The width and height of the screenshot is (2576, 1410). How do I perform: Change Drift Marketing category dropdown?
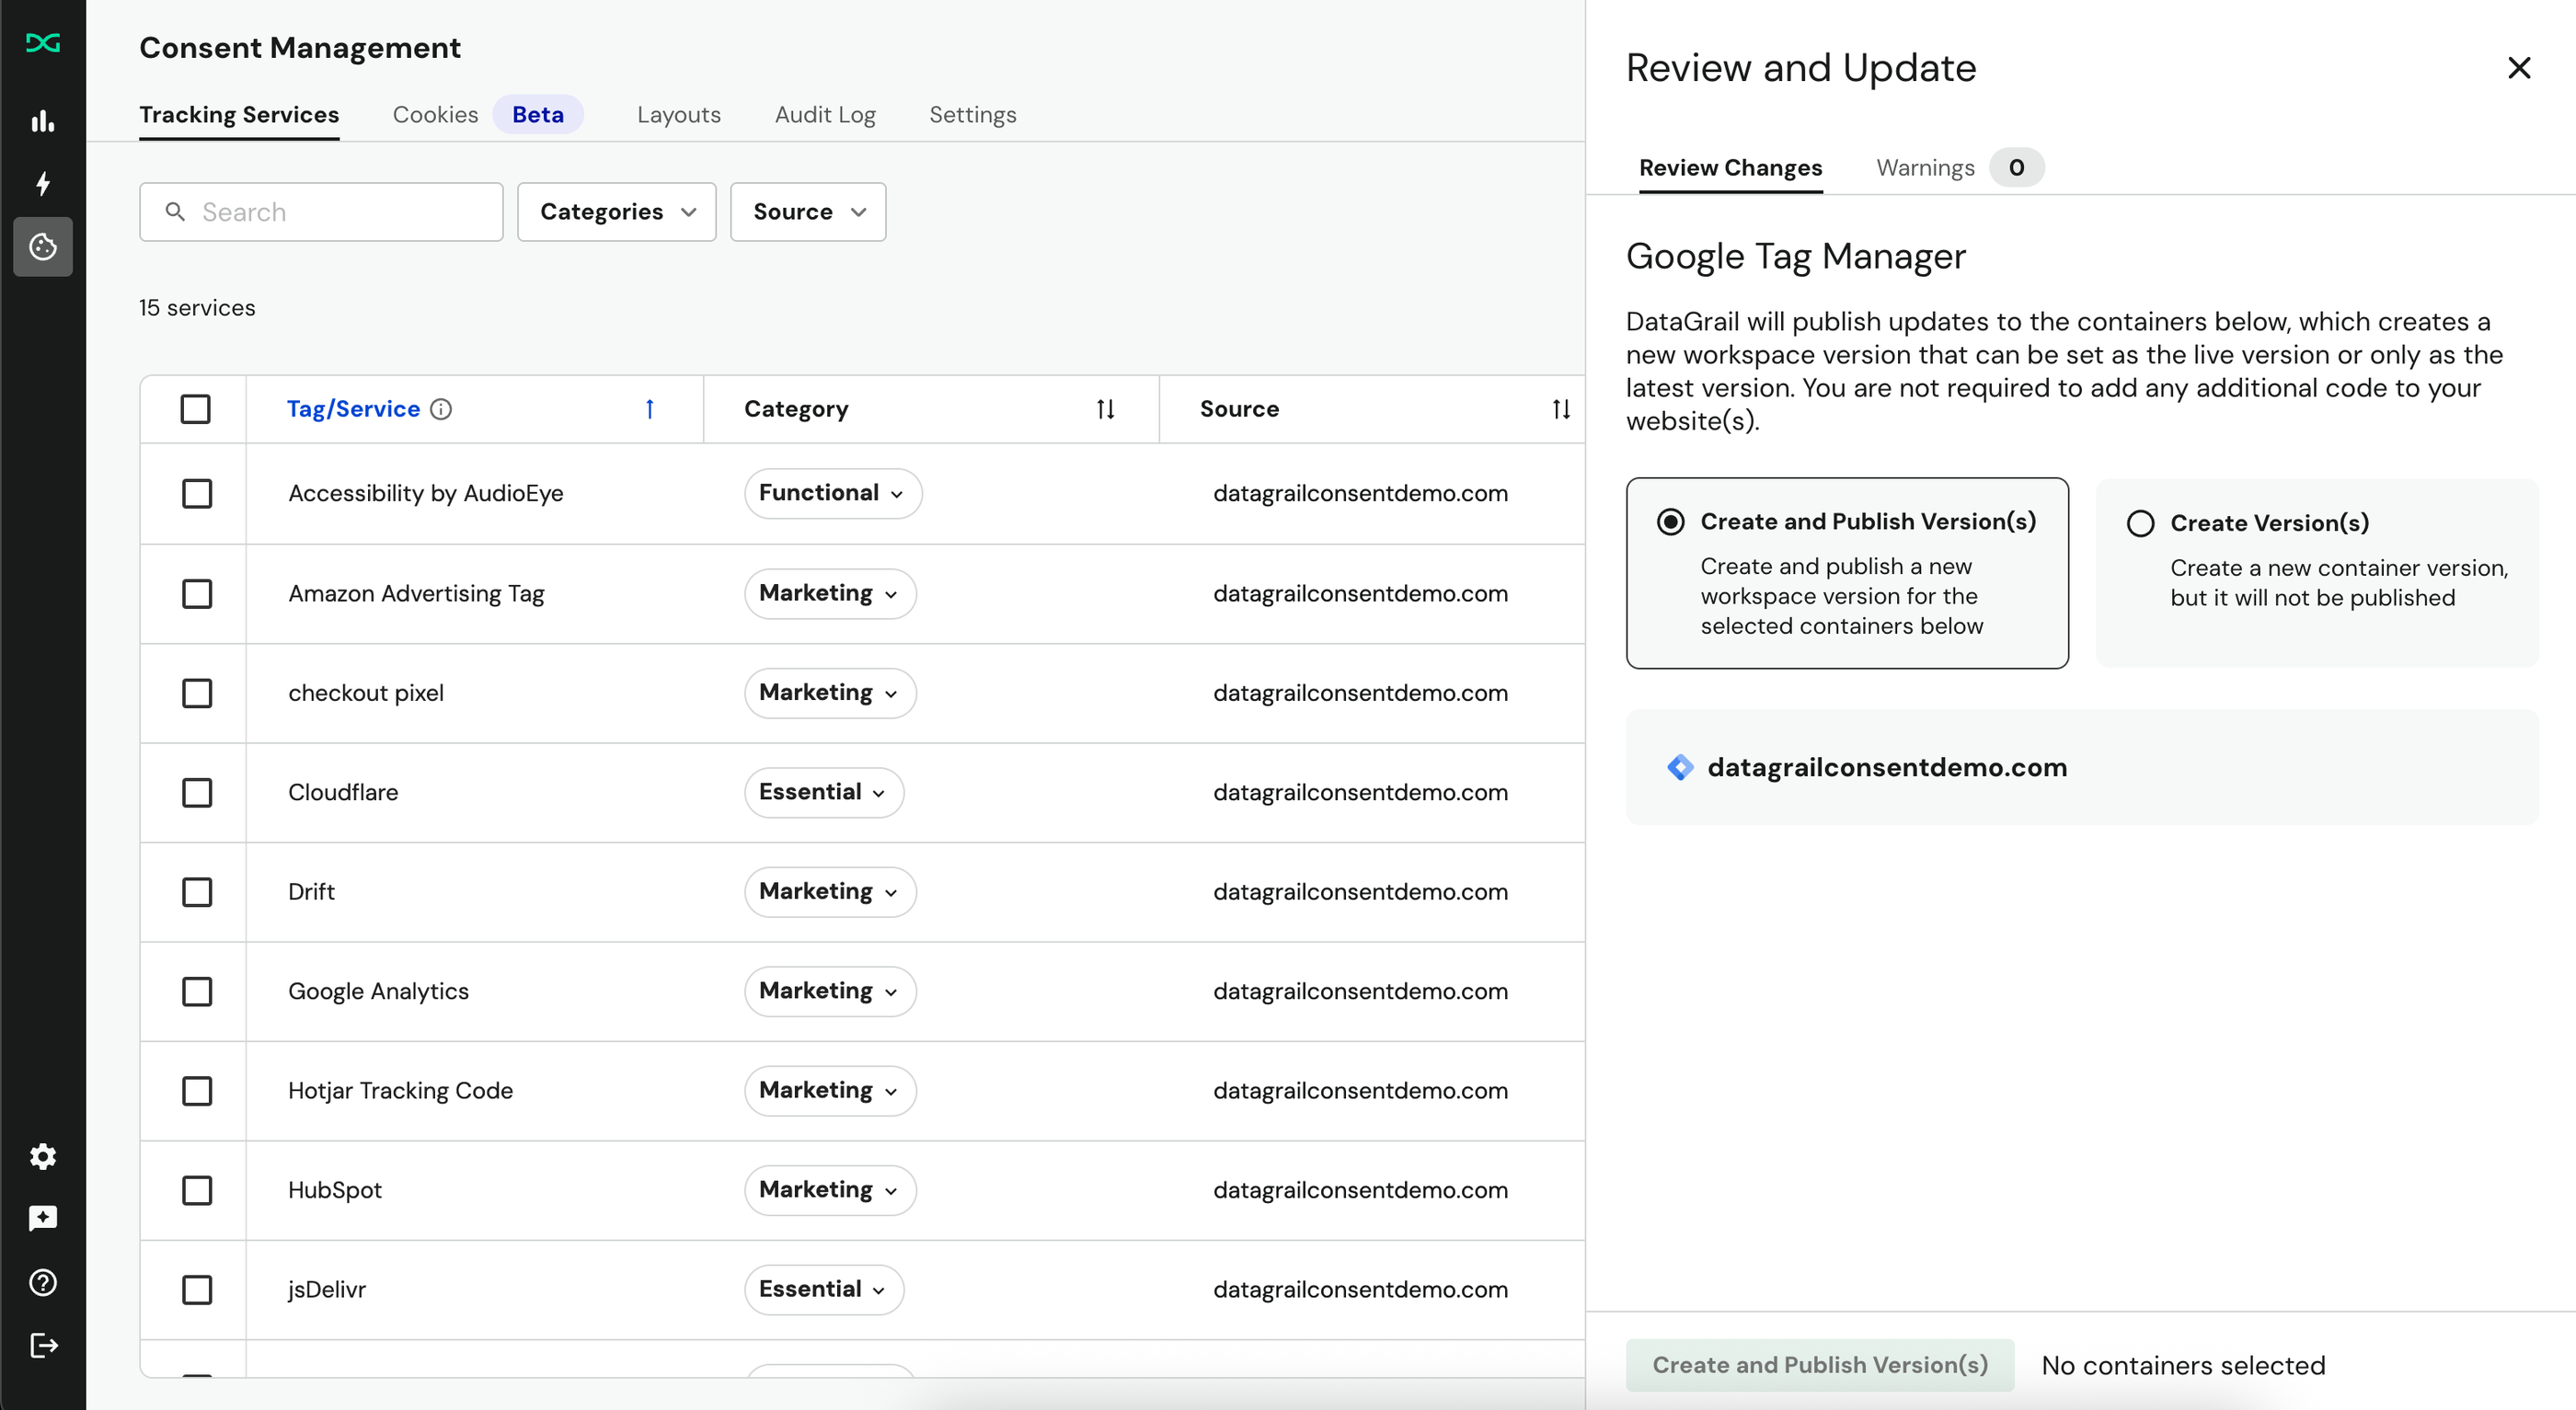click(x=830, y=892)
